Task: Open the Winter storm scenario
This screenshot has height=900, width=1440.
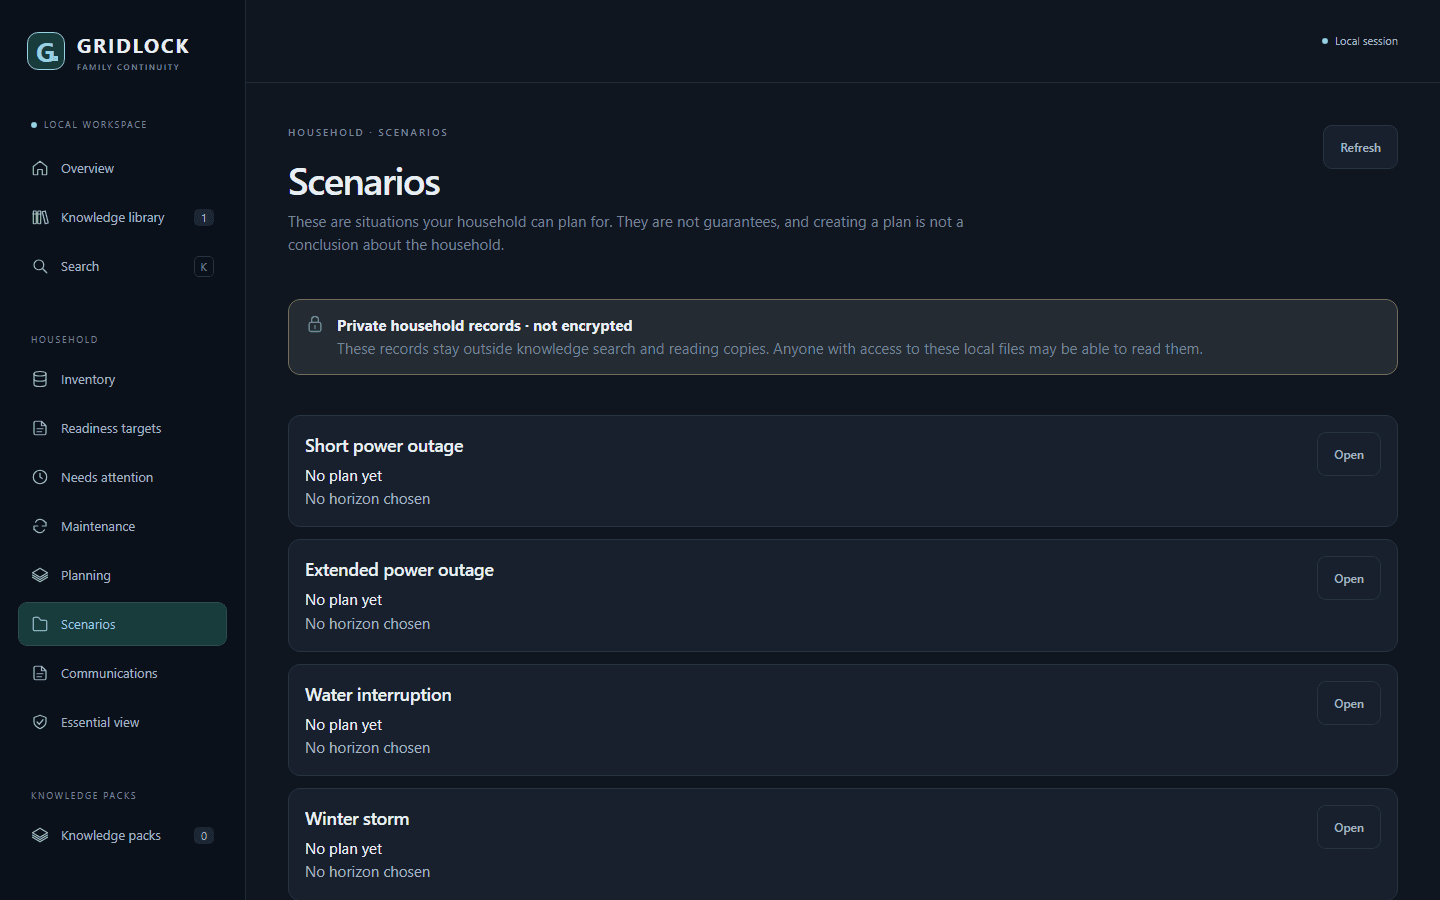Action: [1348, 827]
